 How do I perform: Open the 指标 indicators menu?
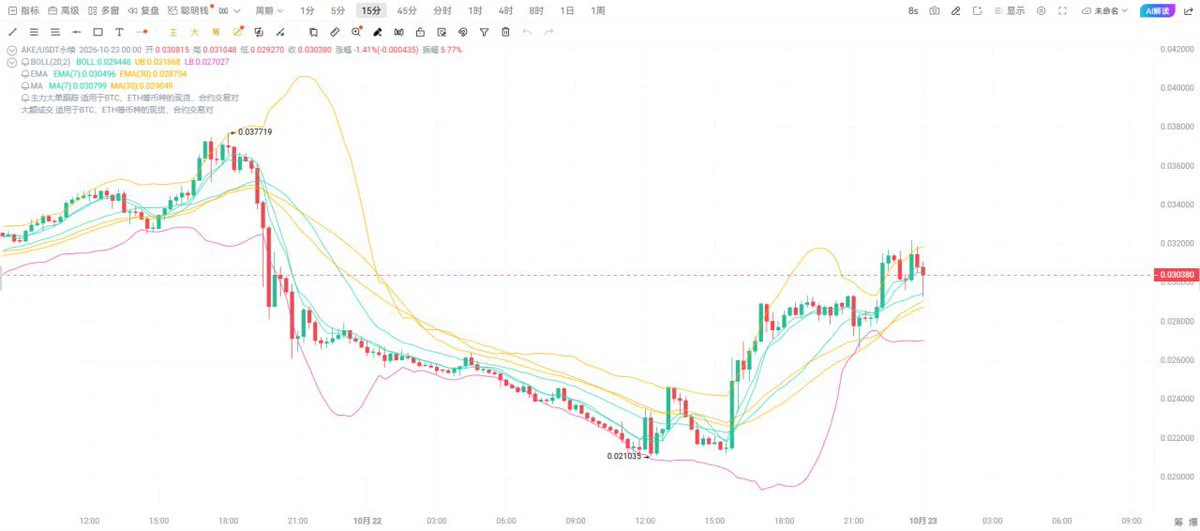24,10
